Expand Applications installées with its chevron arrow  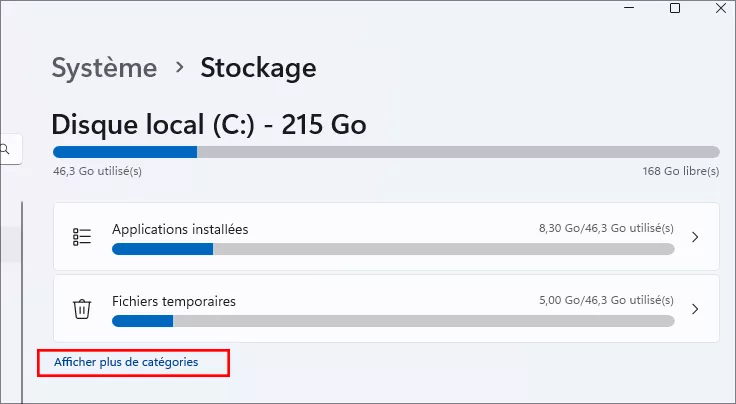pyautogui.click(x=695, y=237)
